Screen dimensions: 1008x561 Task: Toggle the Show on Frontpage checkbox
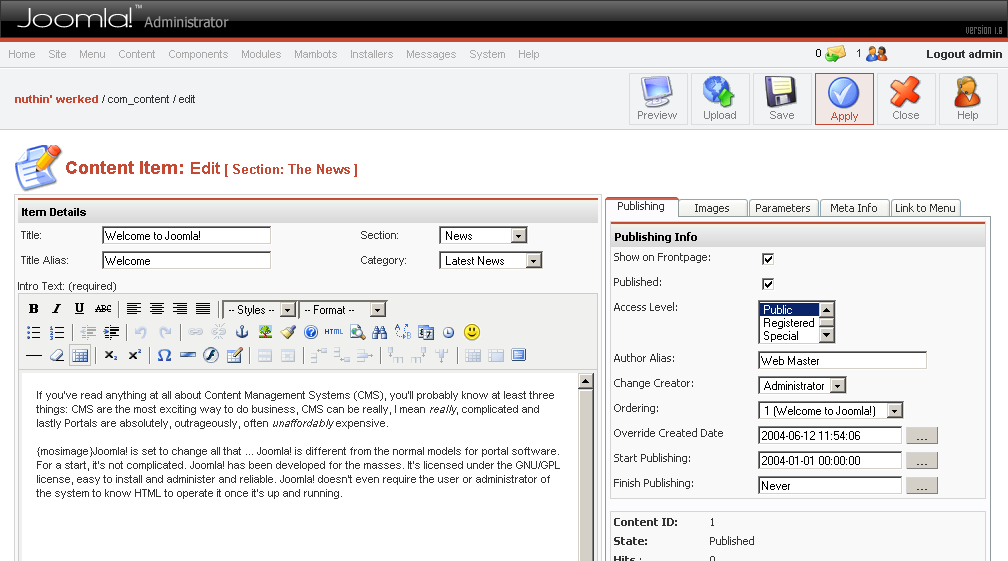pyautogui.click(x=768, y=259)
